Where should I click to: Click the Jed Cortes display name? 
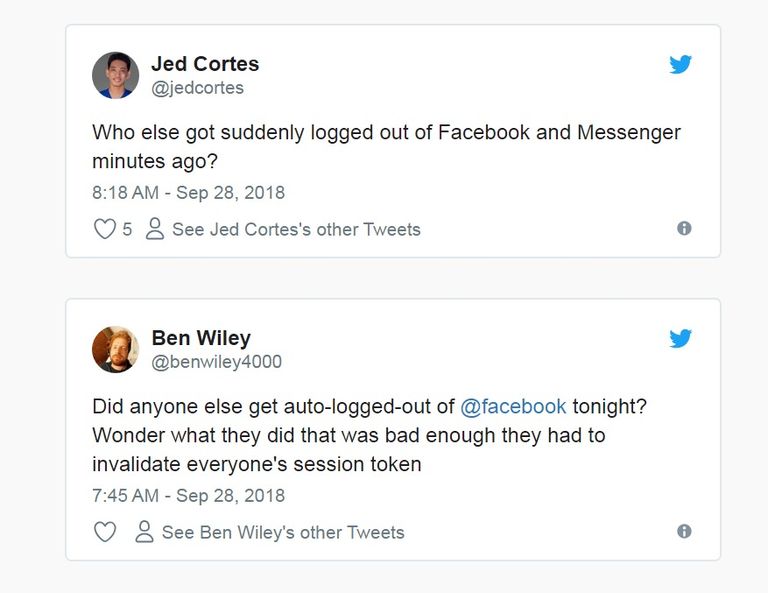[x=204, y=64]
